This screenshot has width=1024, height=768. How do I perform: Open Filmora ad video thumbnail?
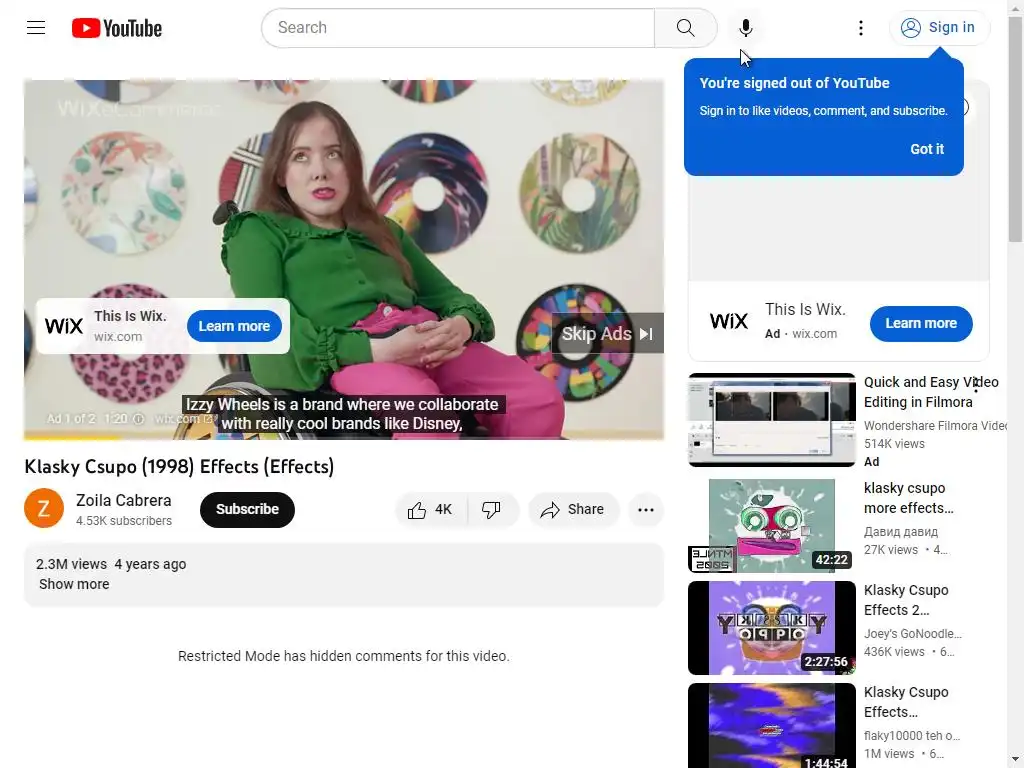771,420
